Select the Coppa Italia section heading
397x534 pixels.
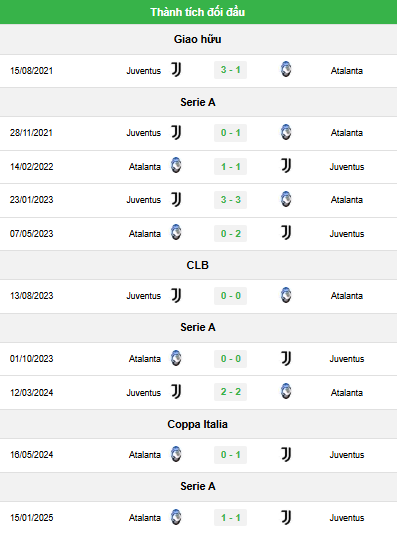197,424
